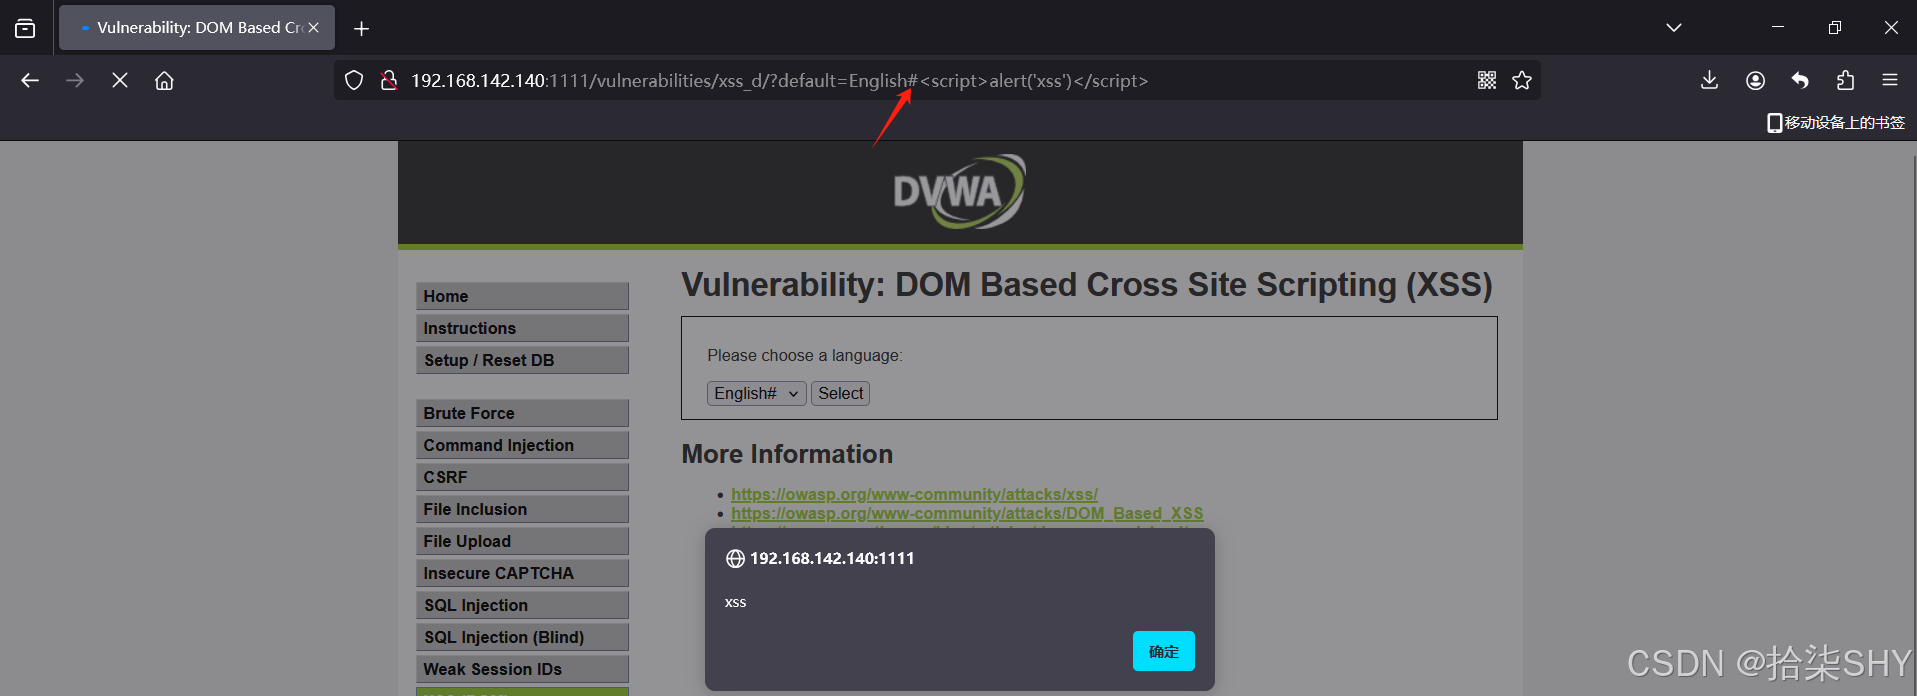The width and height of the screenshot is (1917, 696).
Task: Click the page heading DOM Based XSS
Action: [x=1087, y=285]
